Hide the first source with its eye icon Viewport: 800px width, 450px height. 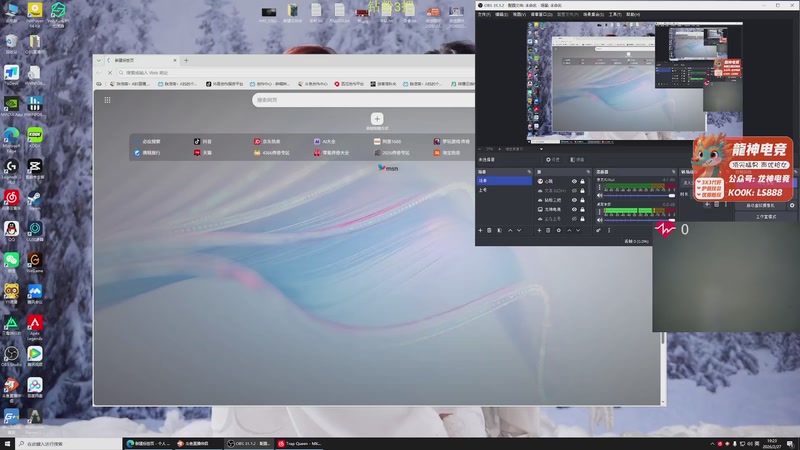pos(574,181)
